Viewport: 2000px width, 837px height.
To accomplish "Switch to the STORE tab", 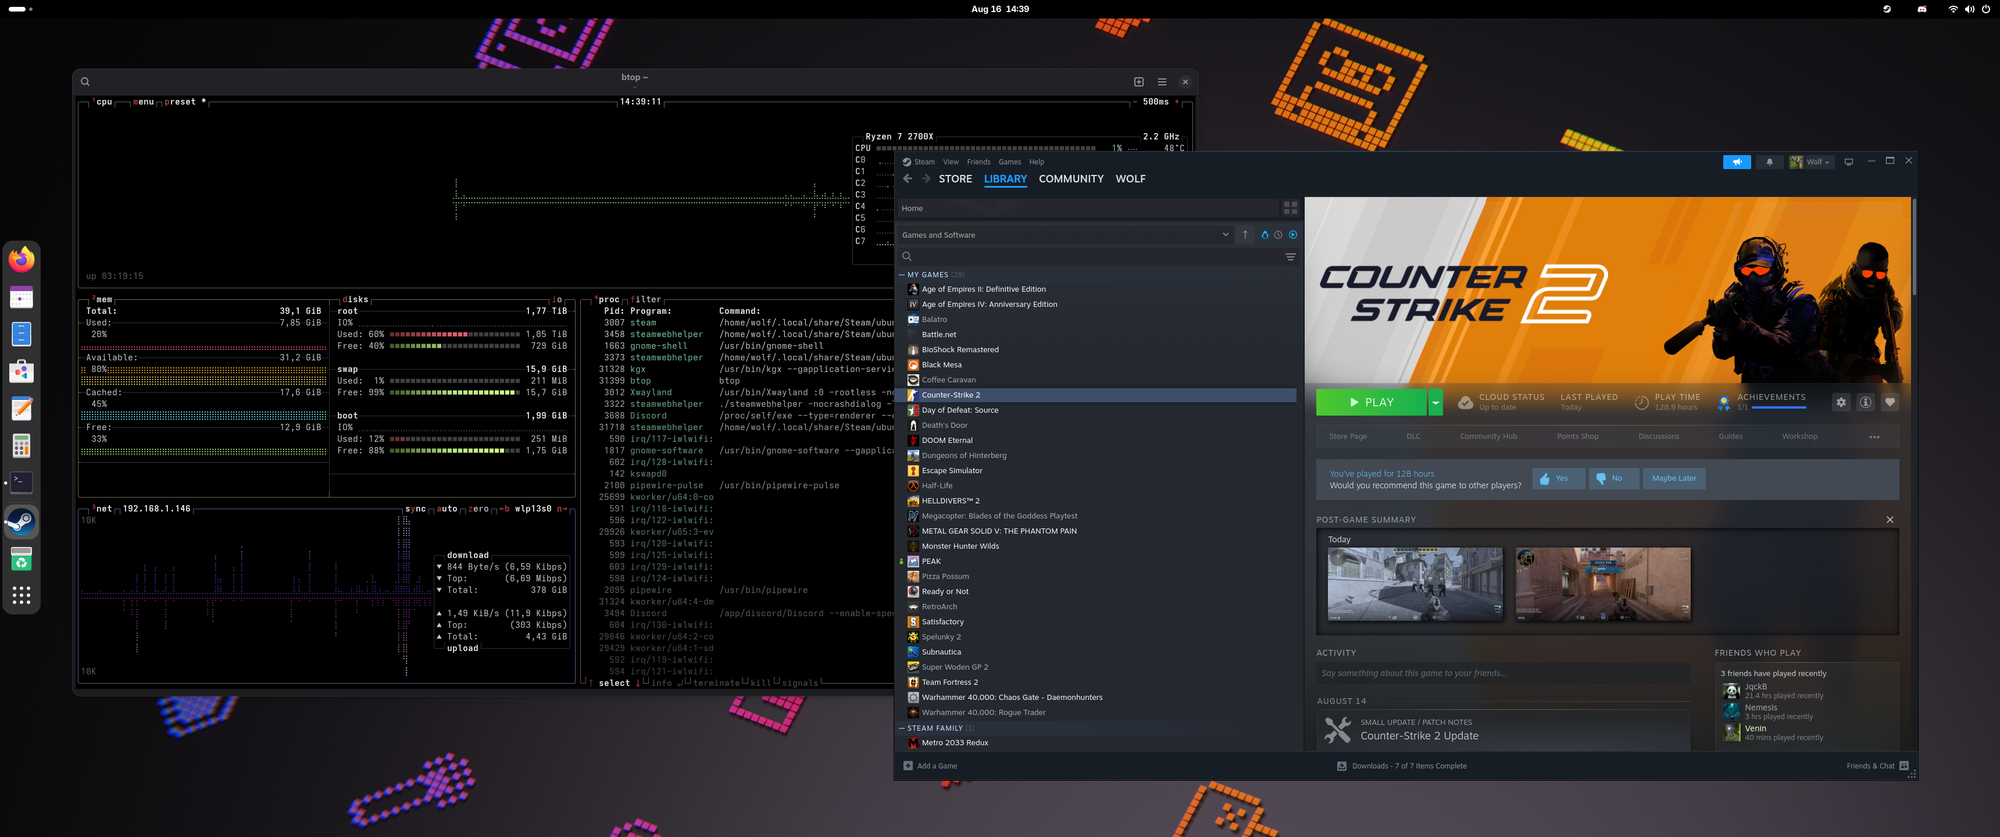I will point(955,179).
